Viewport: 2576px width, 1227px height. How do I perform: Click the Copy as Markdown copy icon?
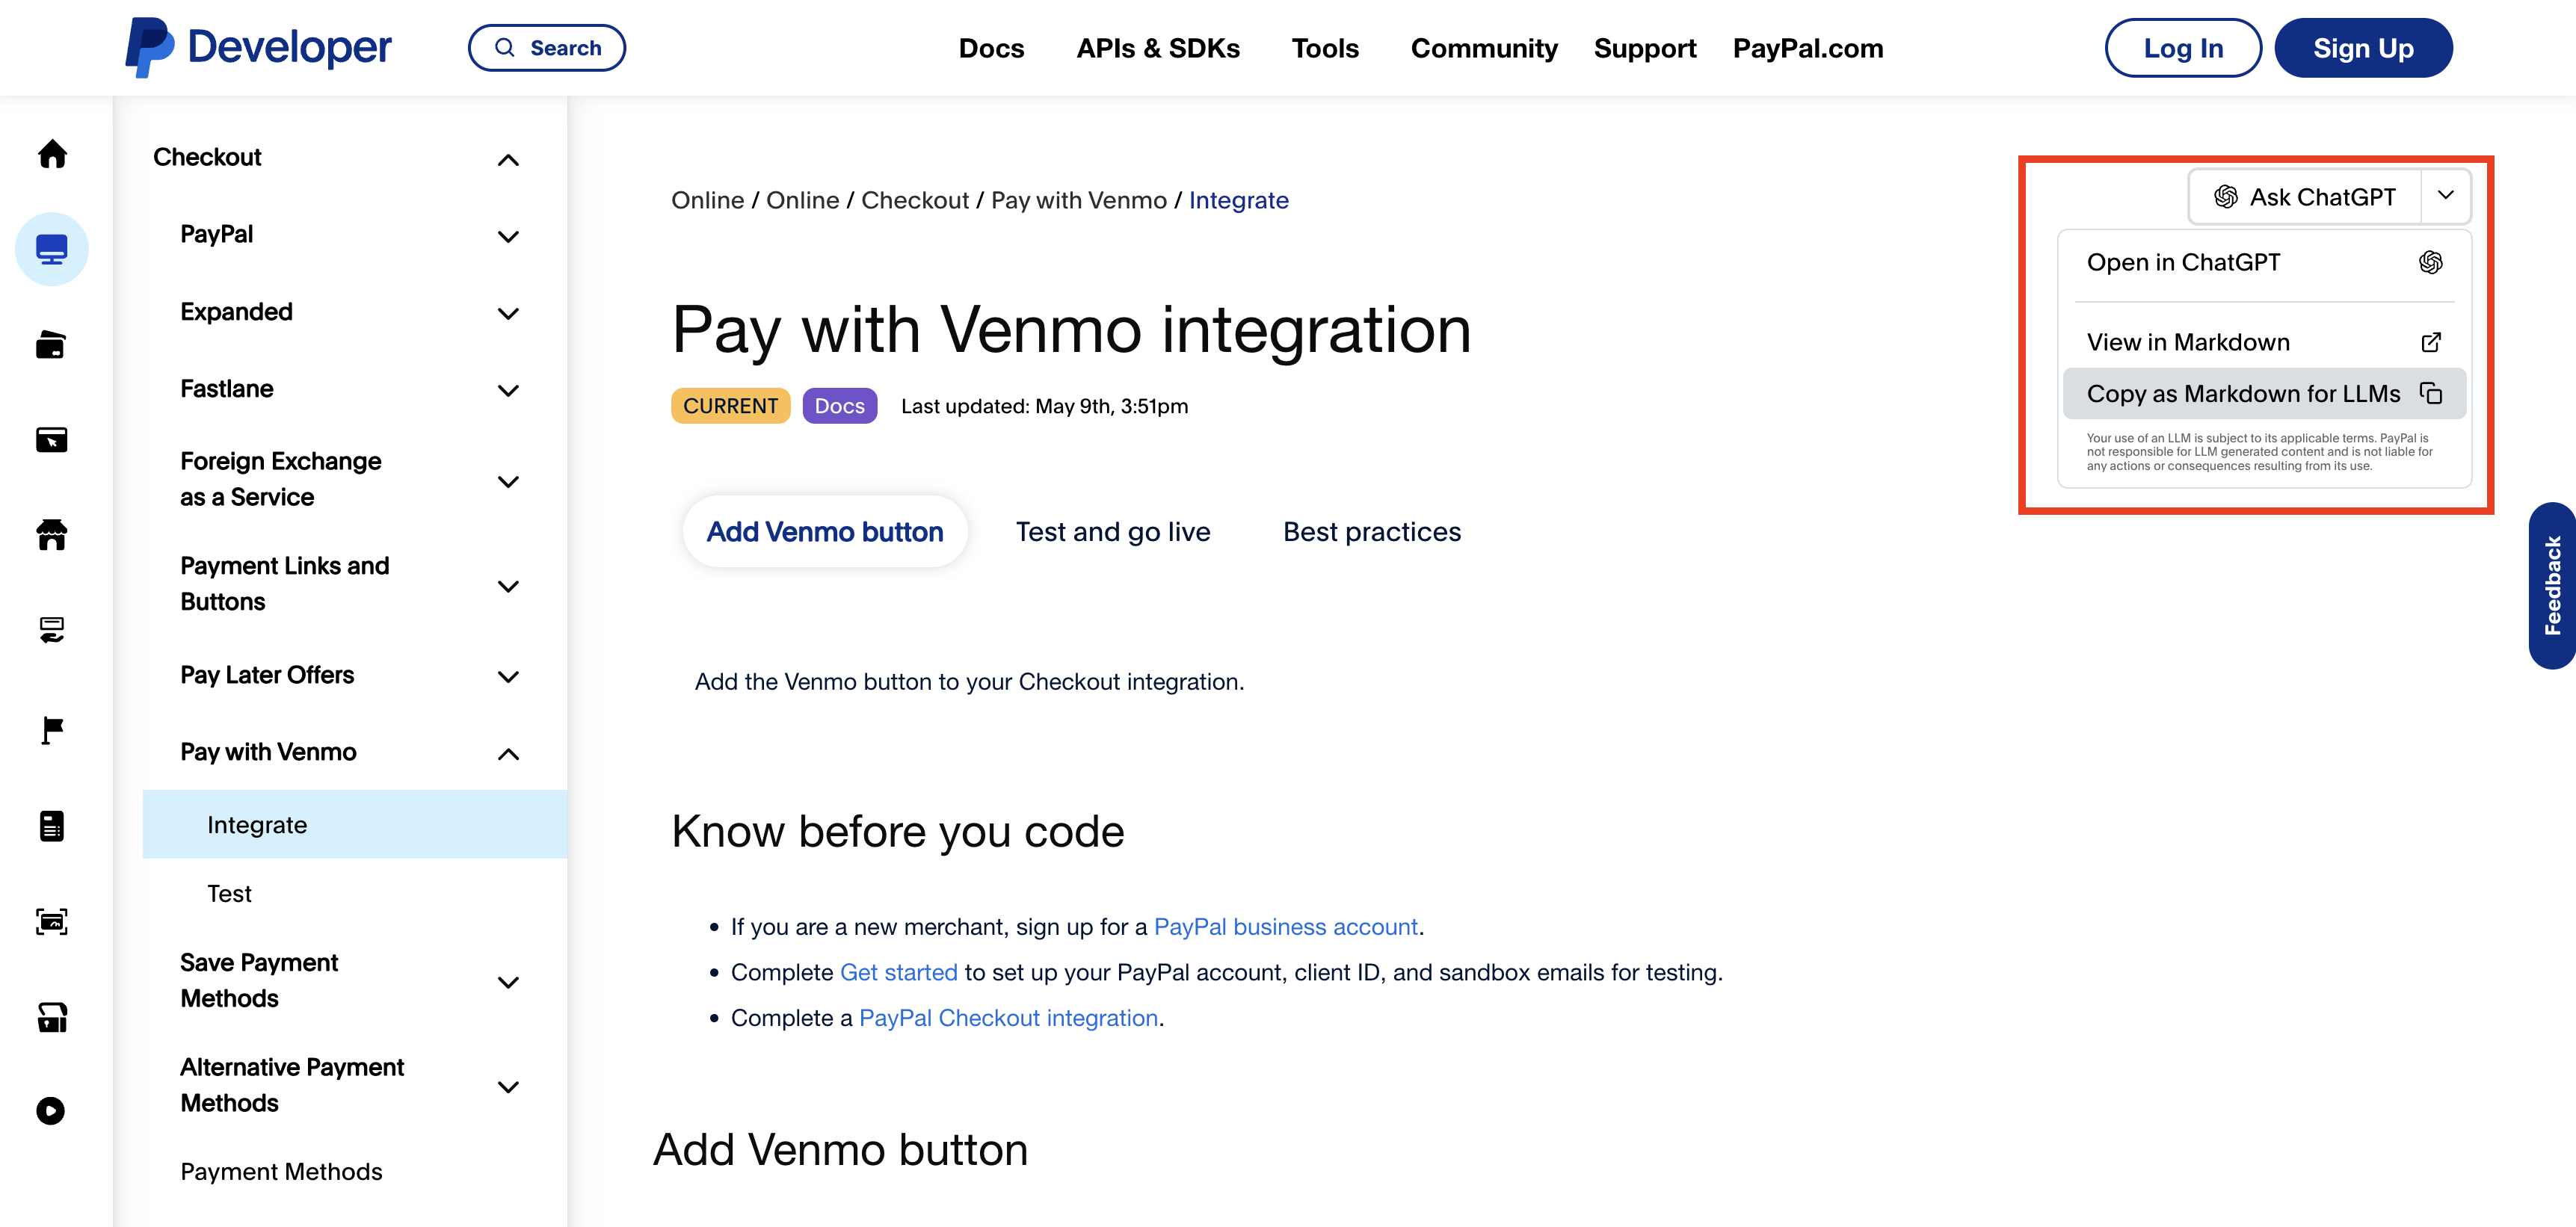pos(2431,393)
